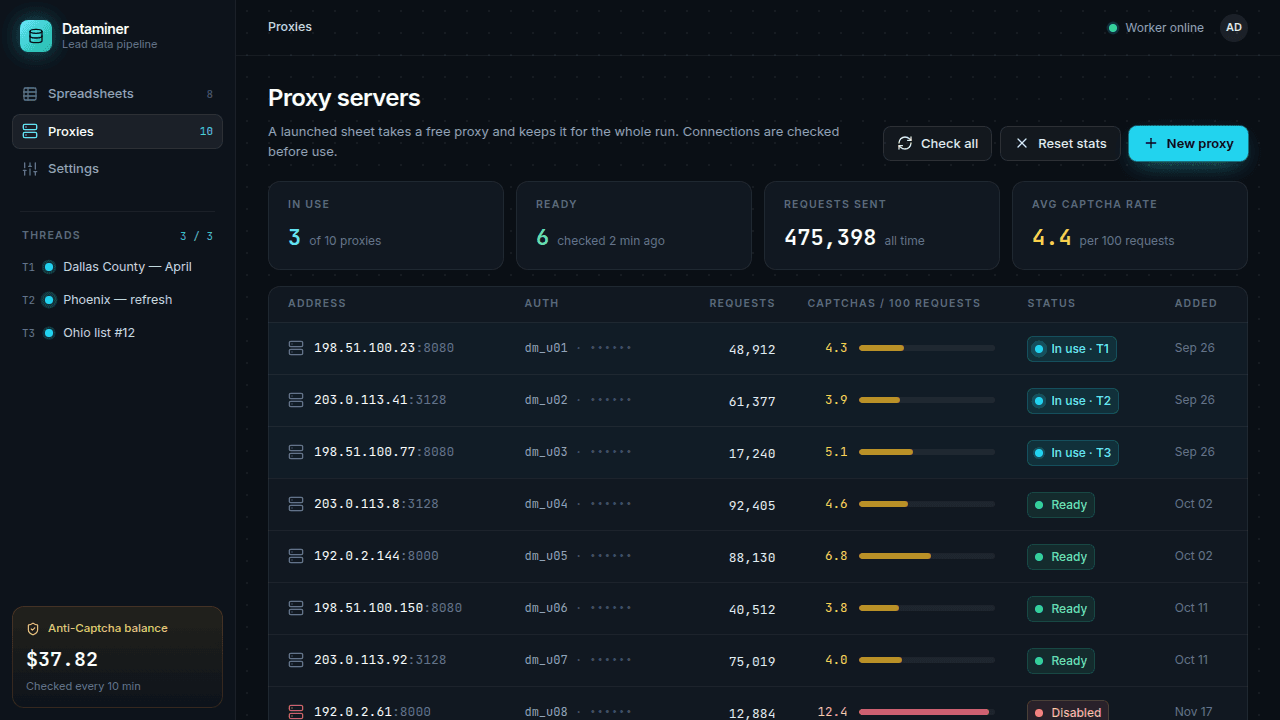Click the plus icon in New proxy
The width and height of the screenshot is (1280, 720).
1150,143
